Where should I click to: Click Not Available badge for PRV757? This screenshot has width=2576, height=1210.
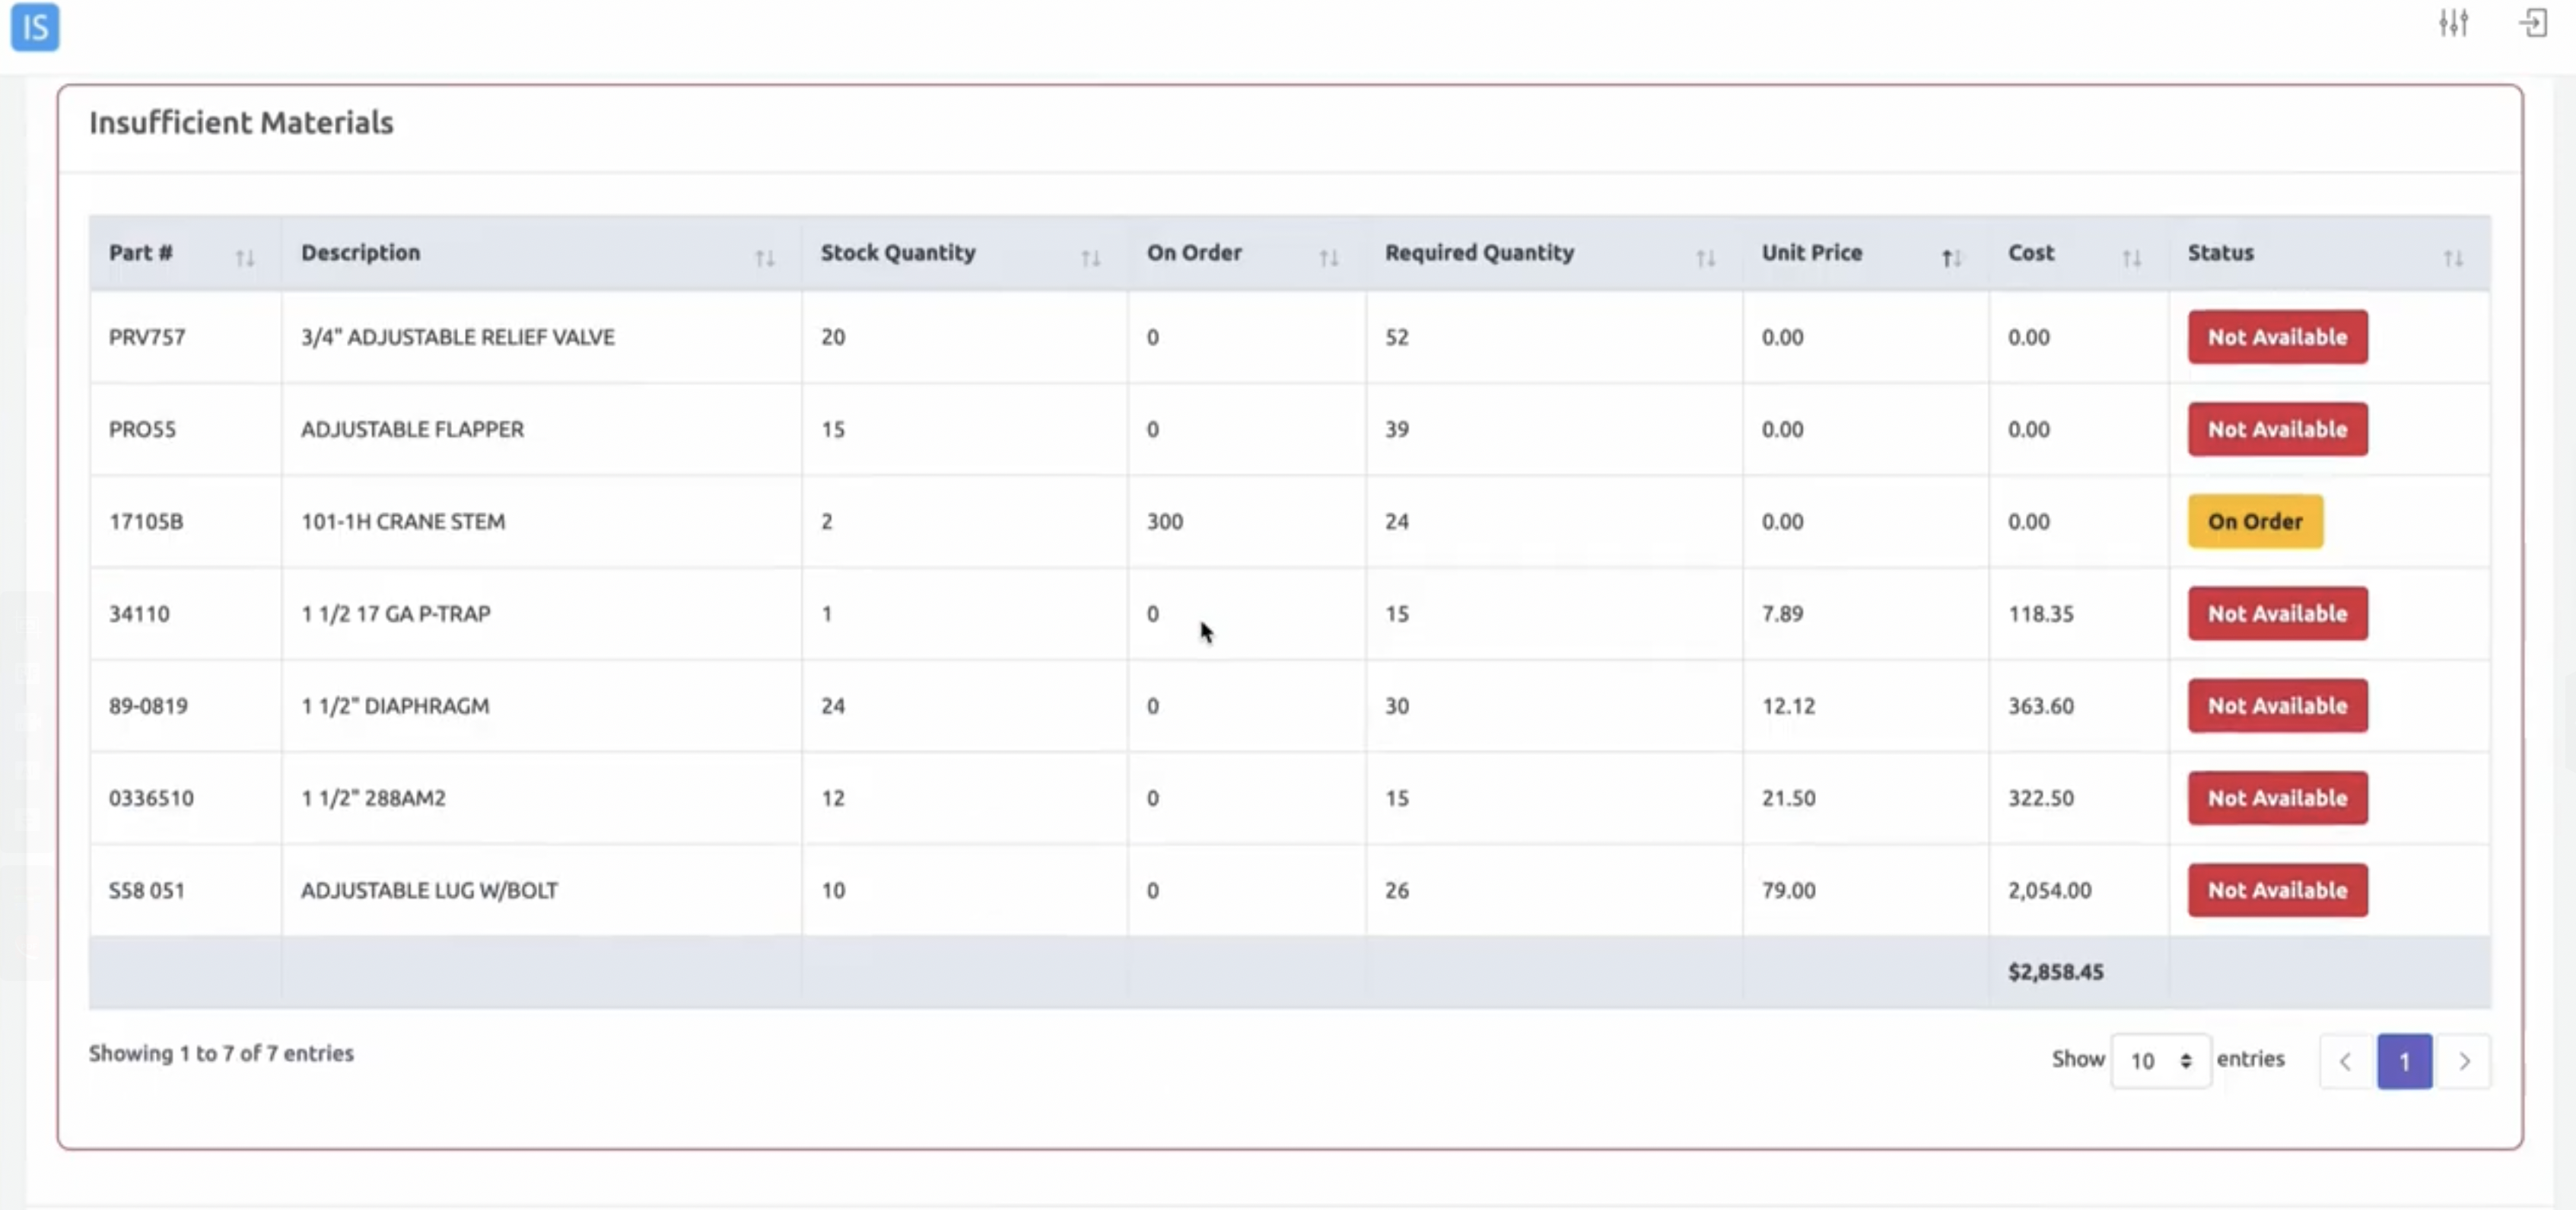point(2276,337)
